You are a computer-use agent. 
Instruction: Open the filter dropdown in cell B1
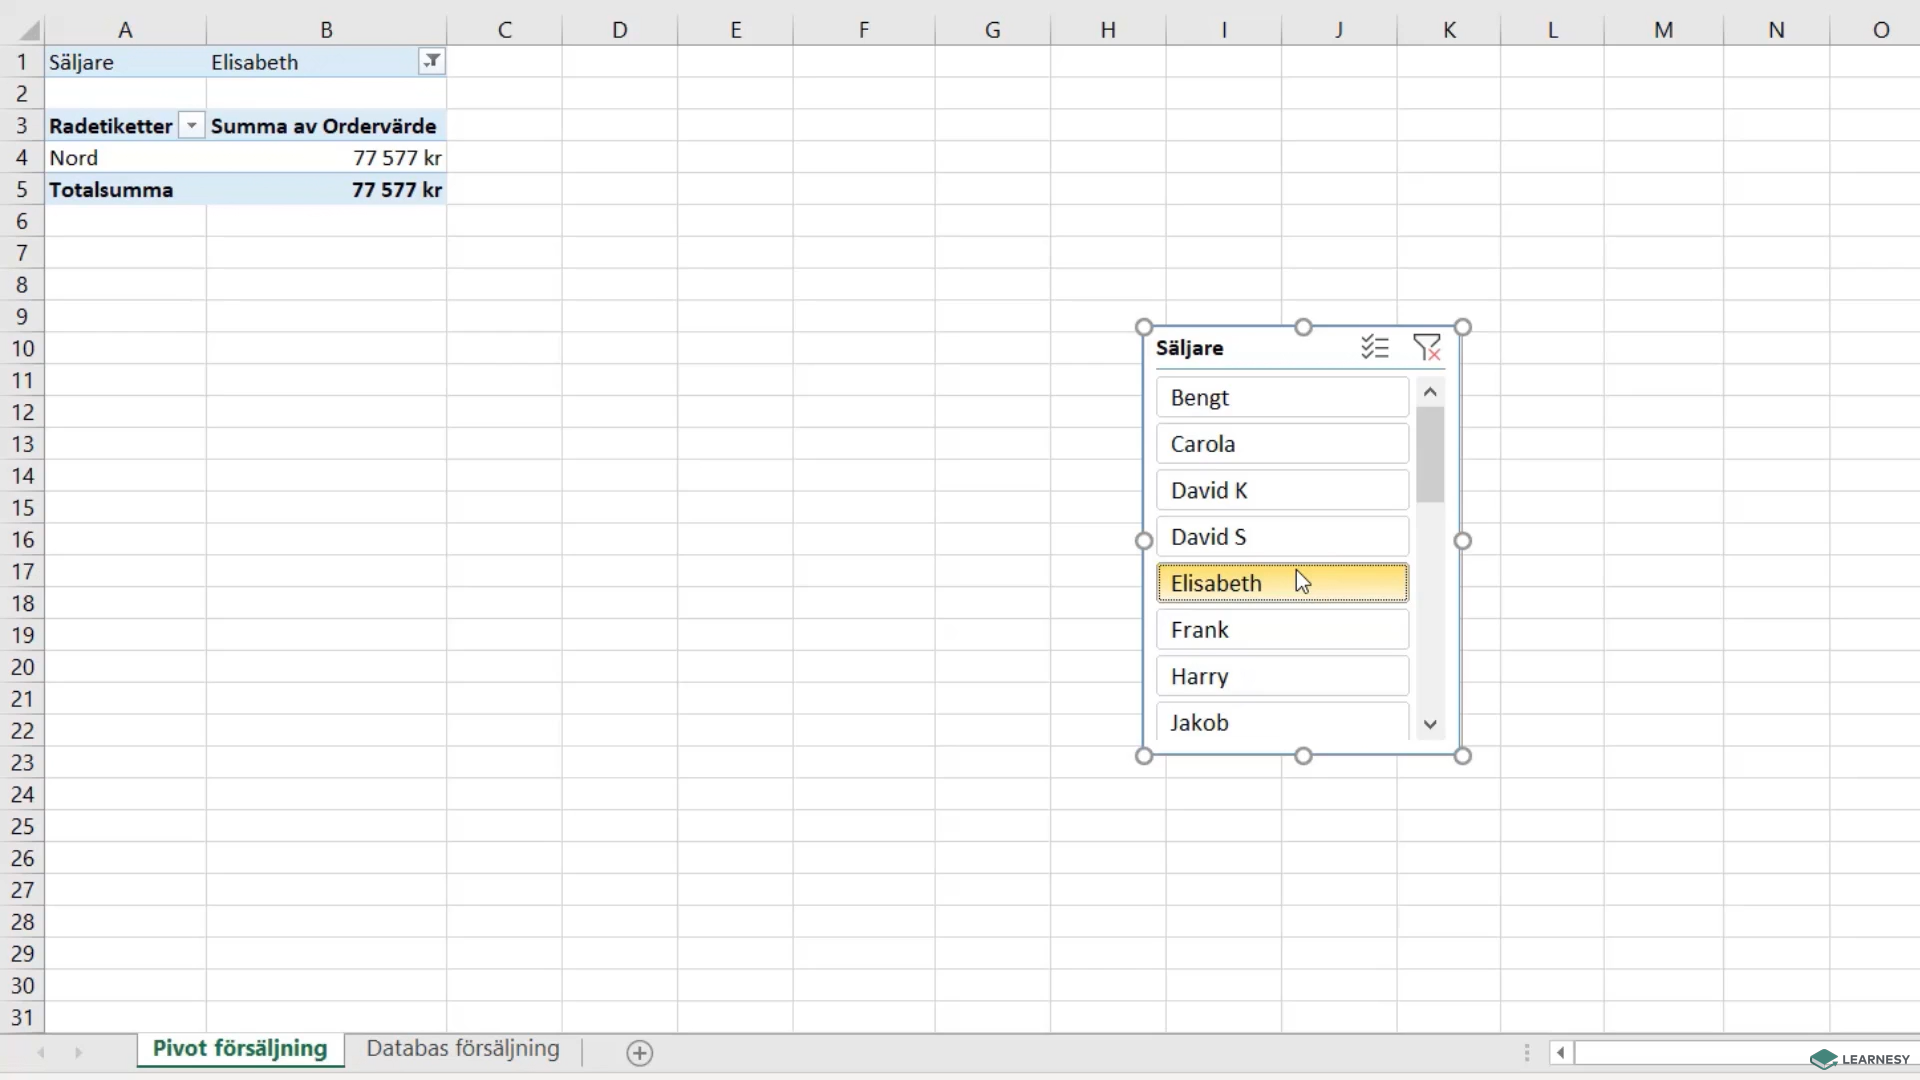pos(431,62)
